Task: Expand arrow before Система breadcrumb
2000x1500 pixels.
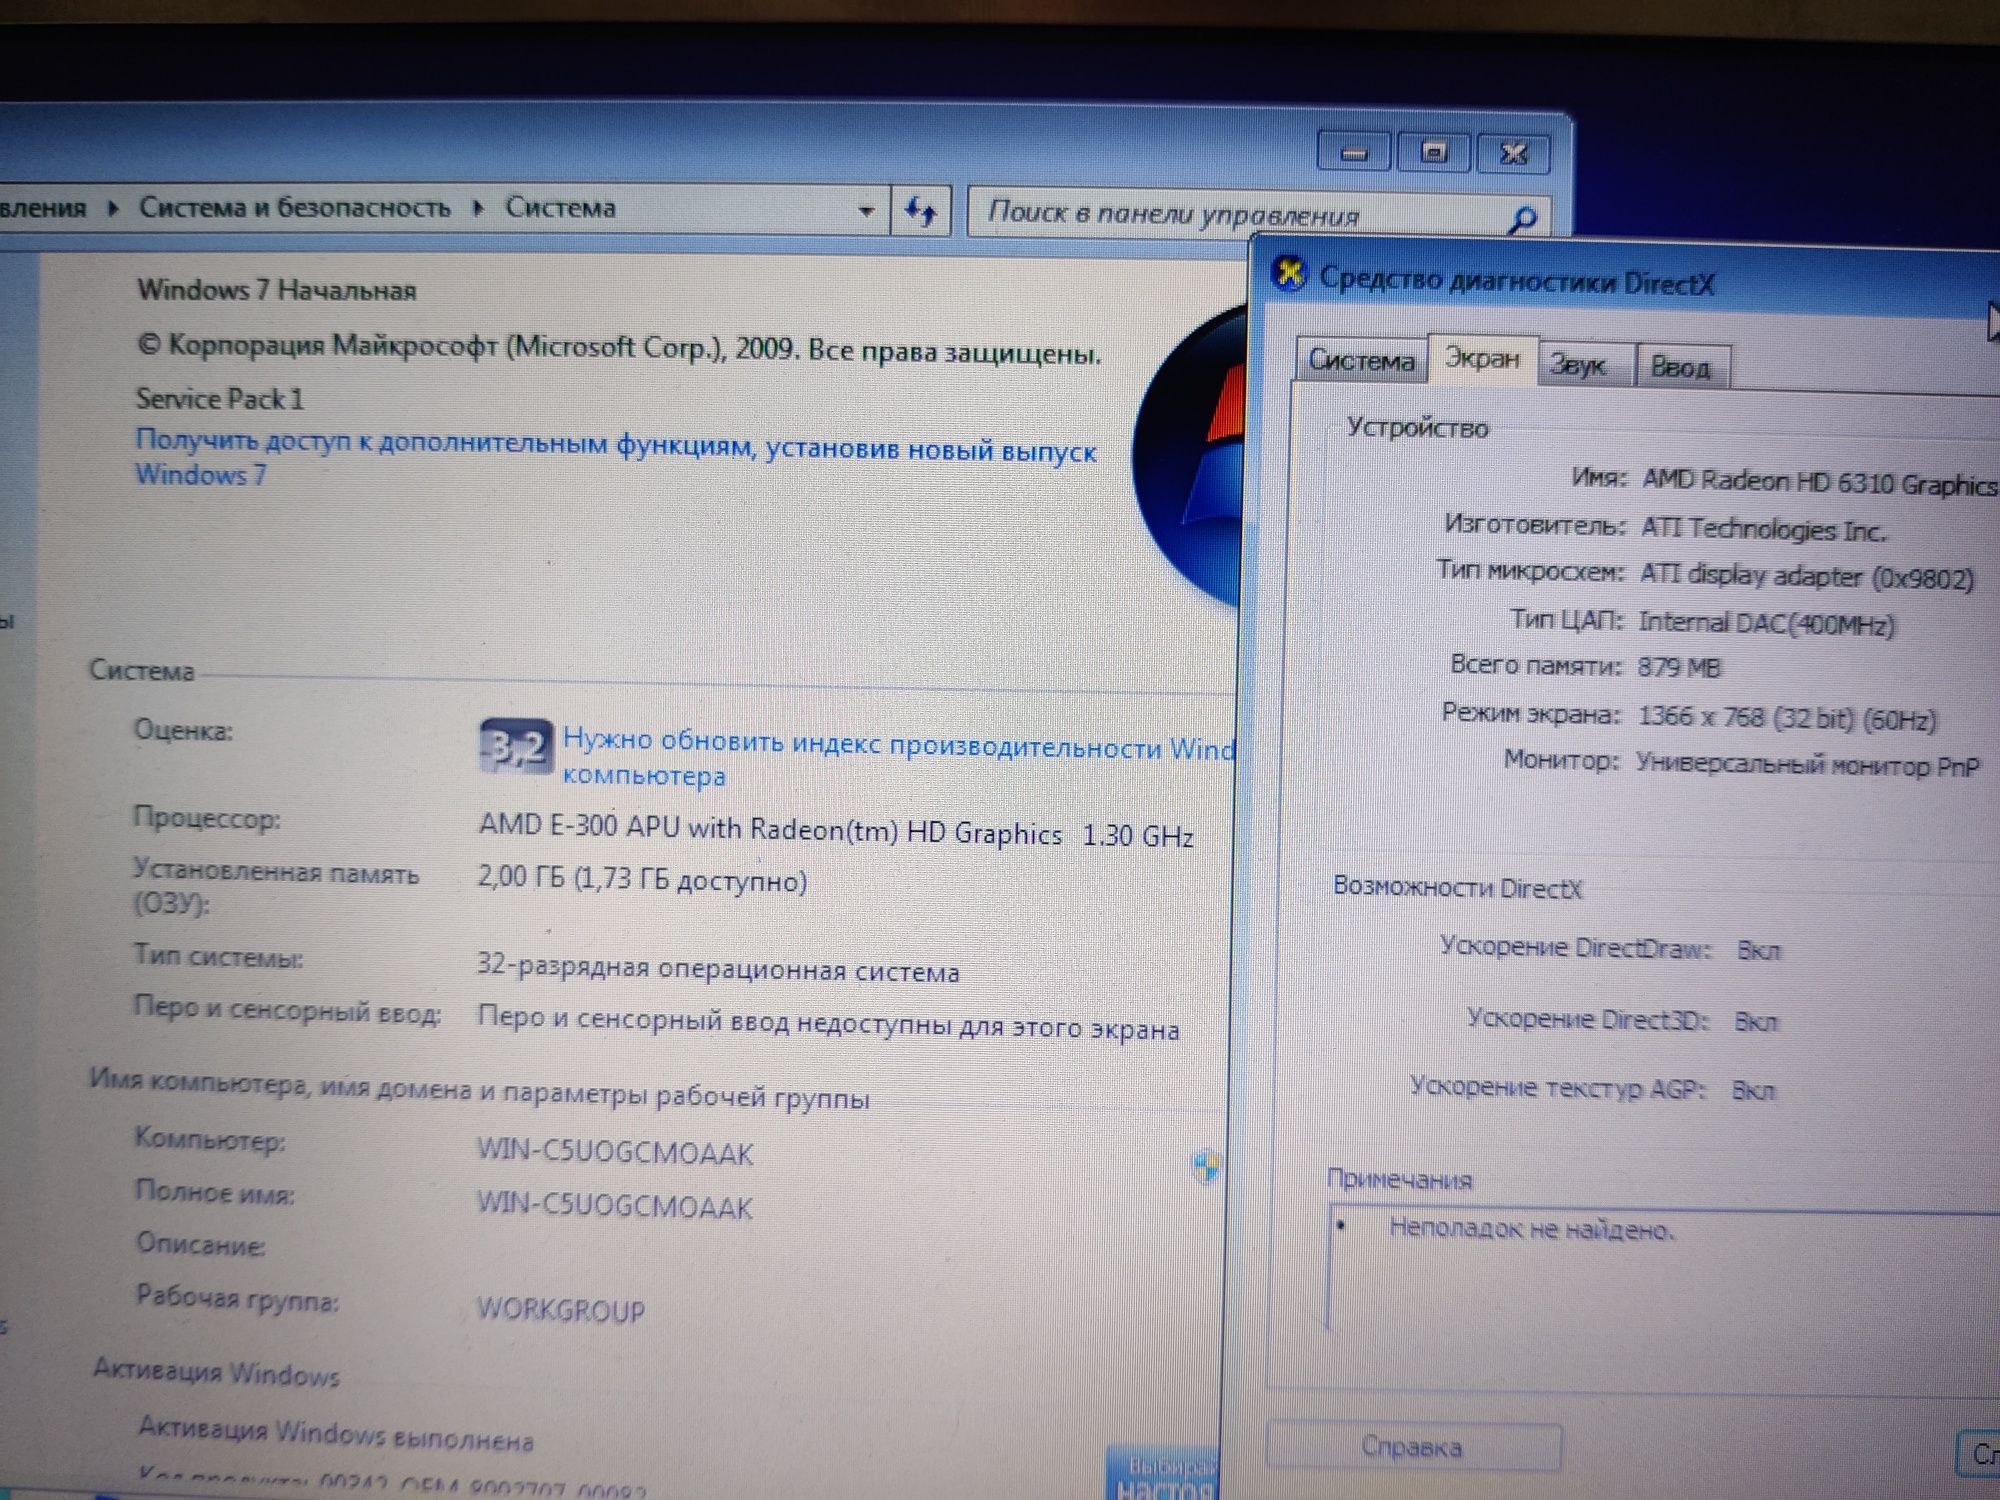Action: click(x=479, y=207)
